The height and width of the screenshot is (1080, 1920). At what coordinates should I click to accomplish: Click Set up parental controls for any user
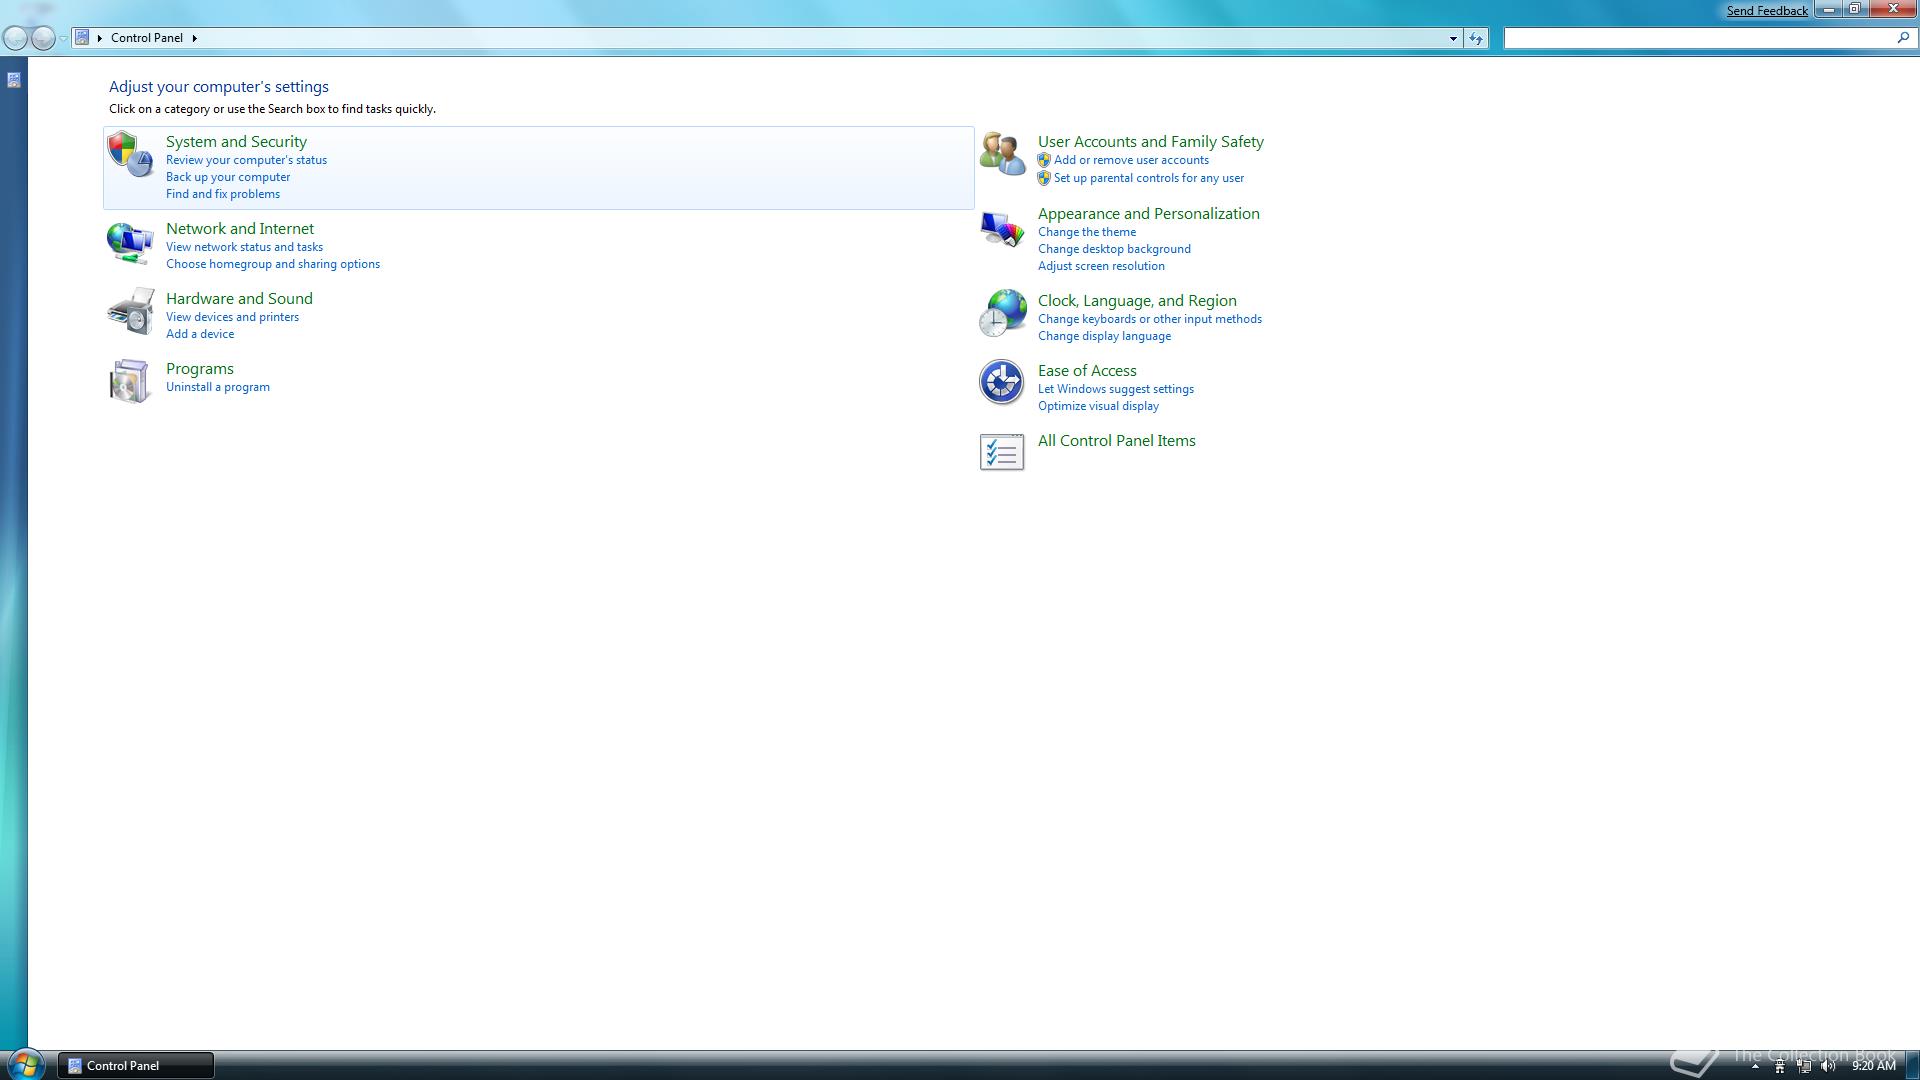coord(1149,178)
